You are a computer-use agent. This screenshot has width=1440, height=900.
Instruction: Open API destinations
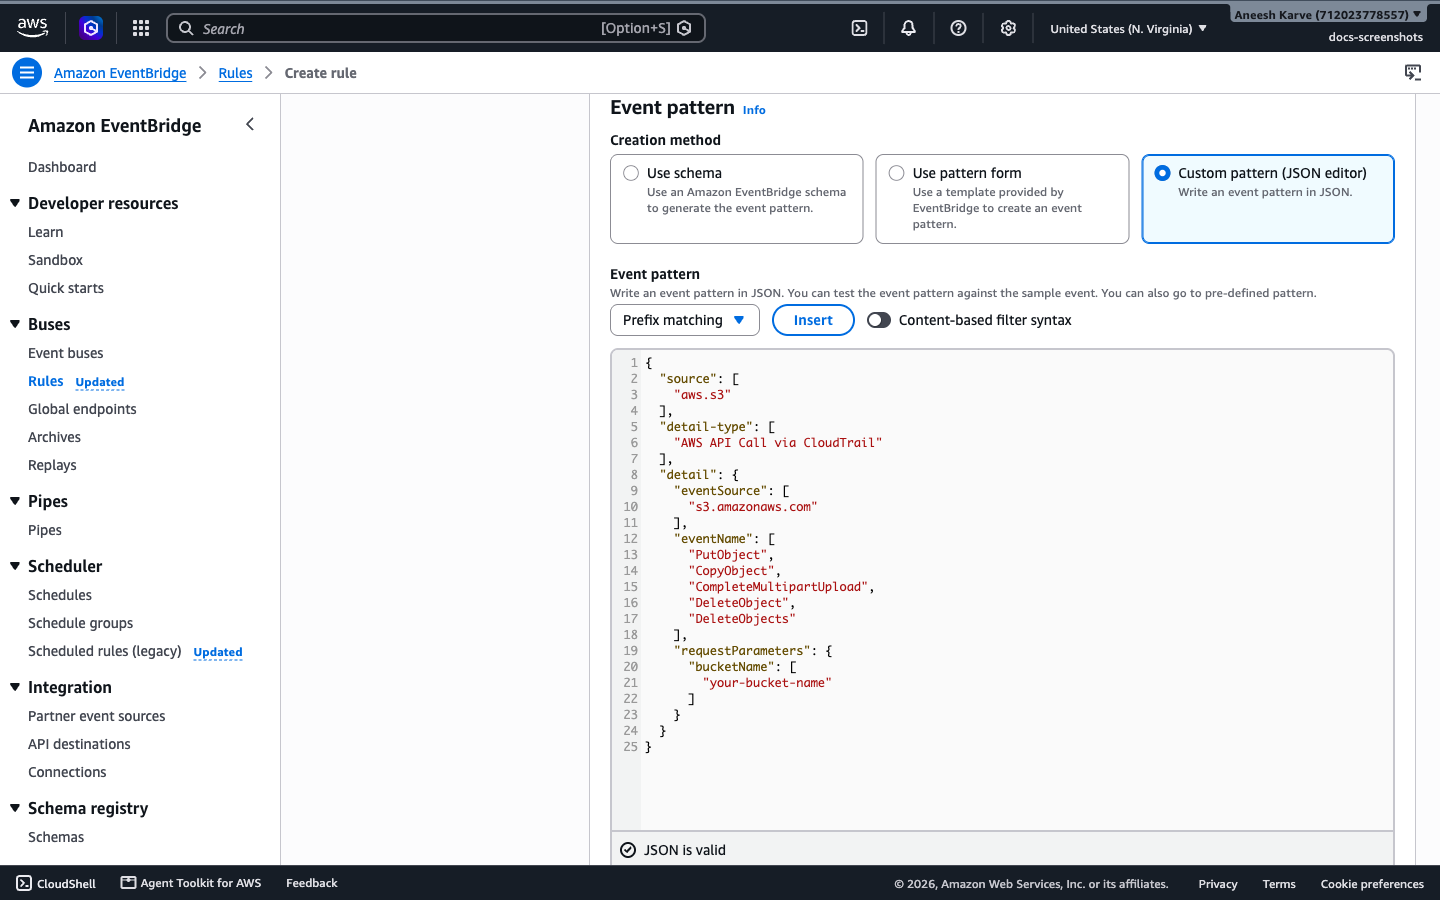click(x=79, y=744)
